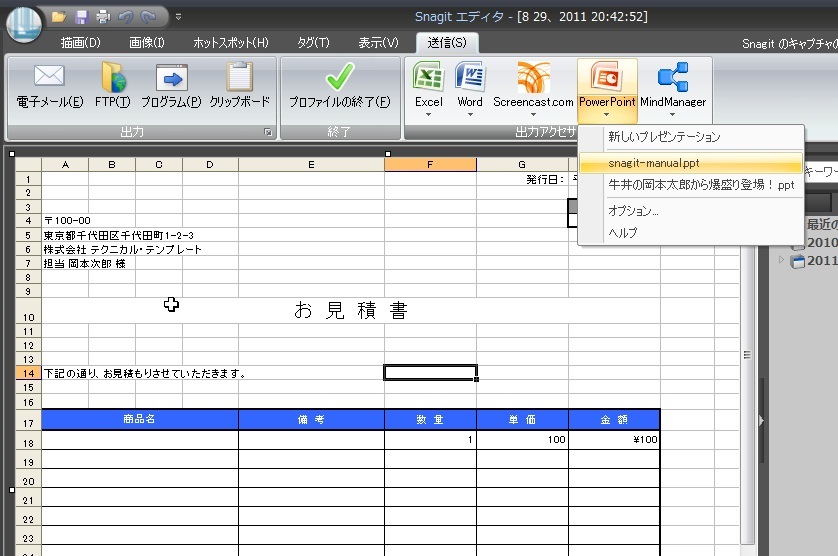Click the 備考 table header
The height and width of the screenshot is (556, 838).
click(x=312, y=419)
